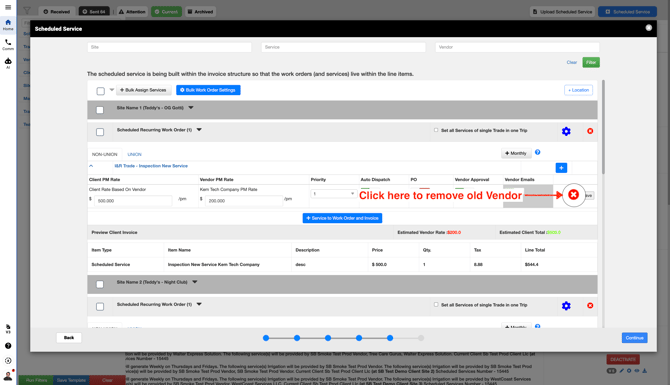The width and height of the screenshot is (670, 385).
Task: Open the AI robot icon
Action: [x=8, y=63]
